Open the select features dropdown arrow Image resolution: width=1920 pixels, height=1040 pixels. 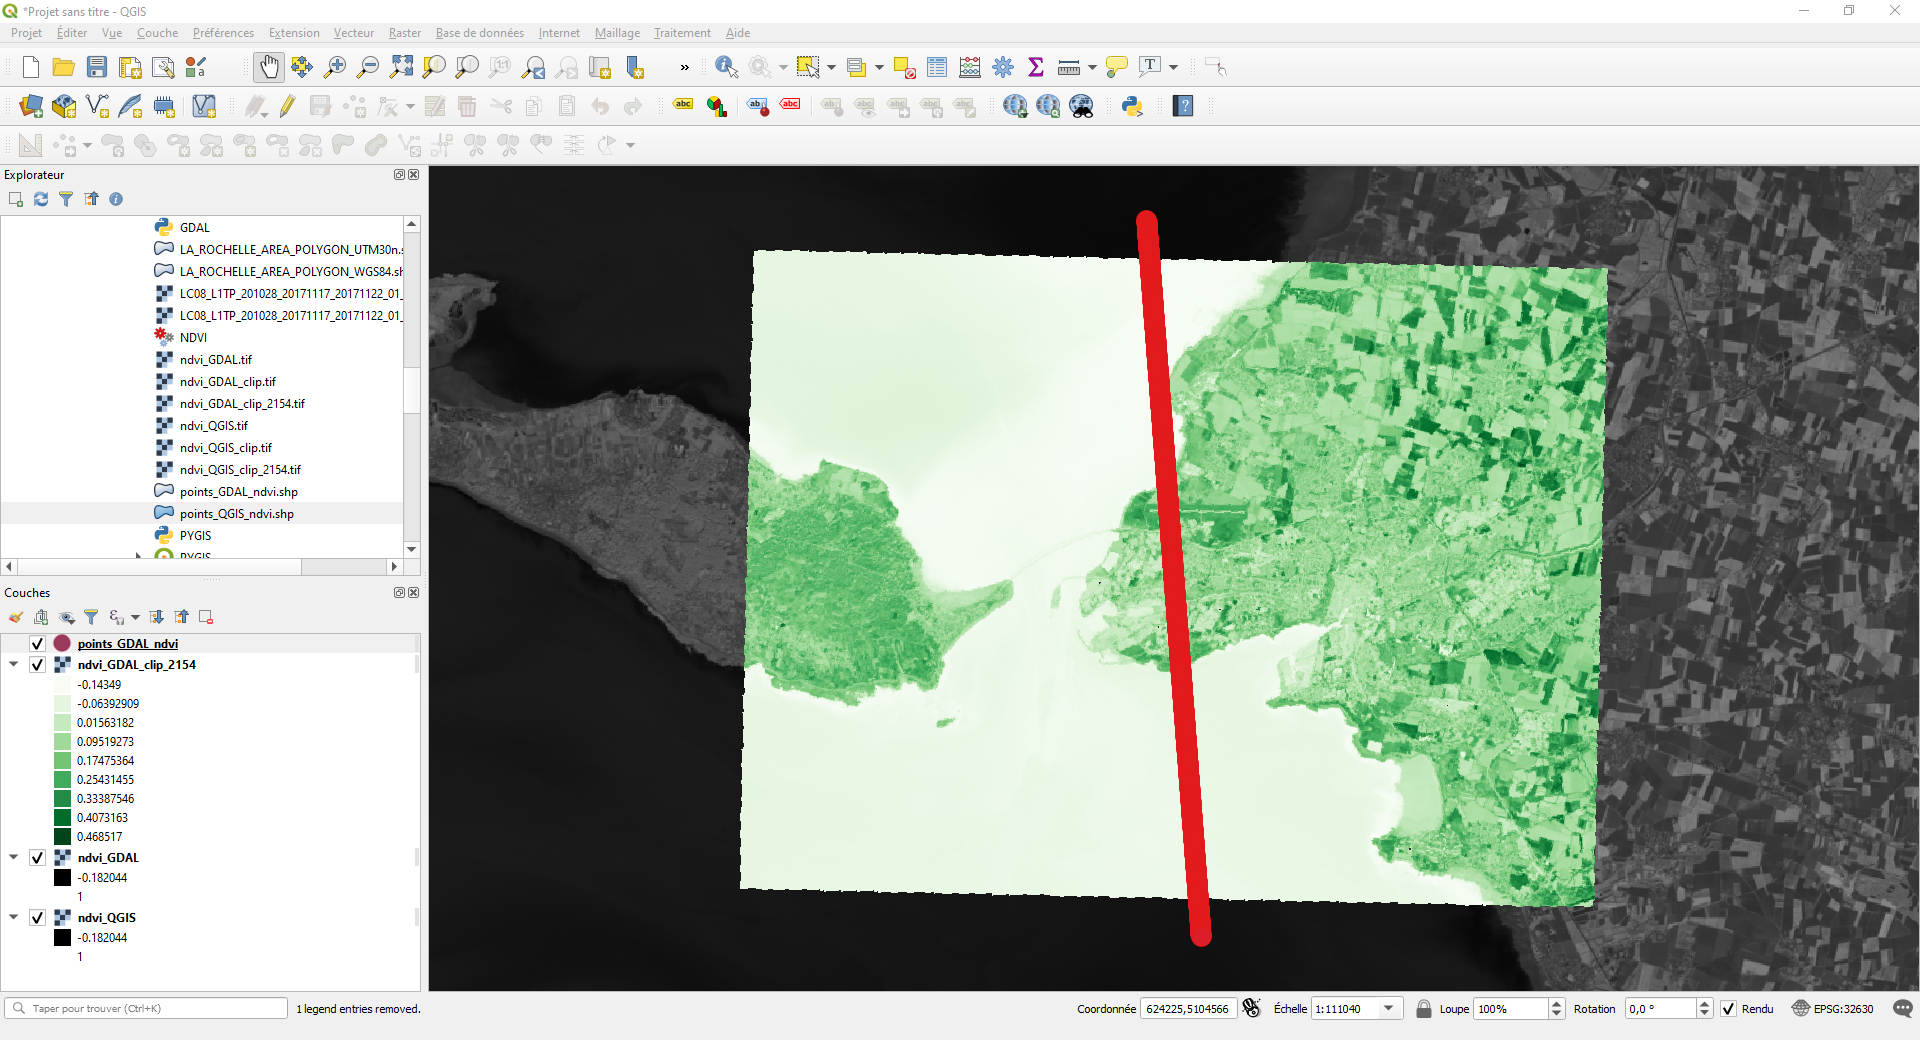click(x=831, y=67)
